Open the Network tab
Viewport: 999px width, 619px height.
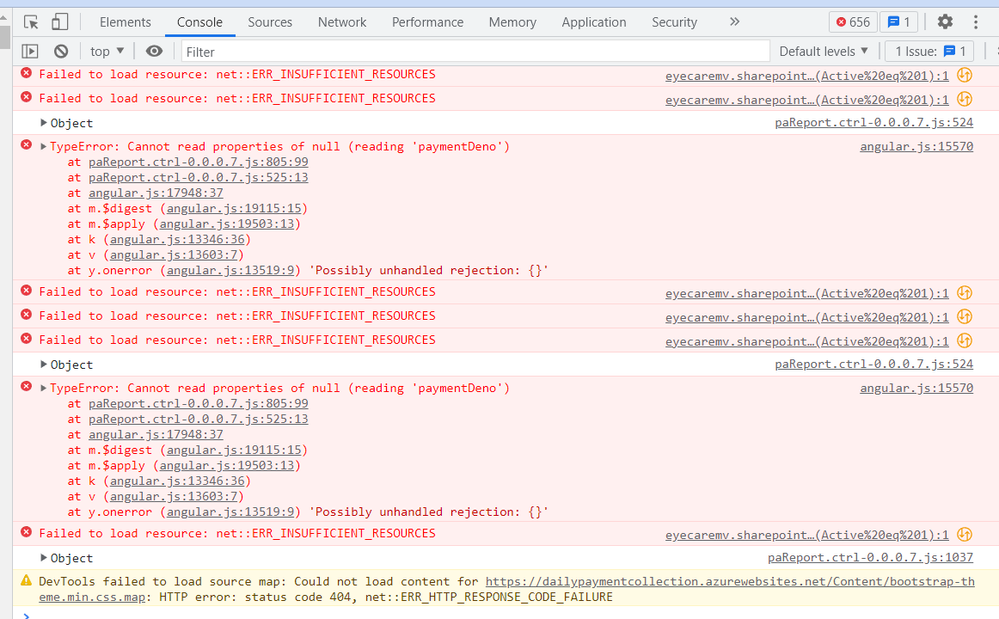click(x=342, y=22)
